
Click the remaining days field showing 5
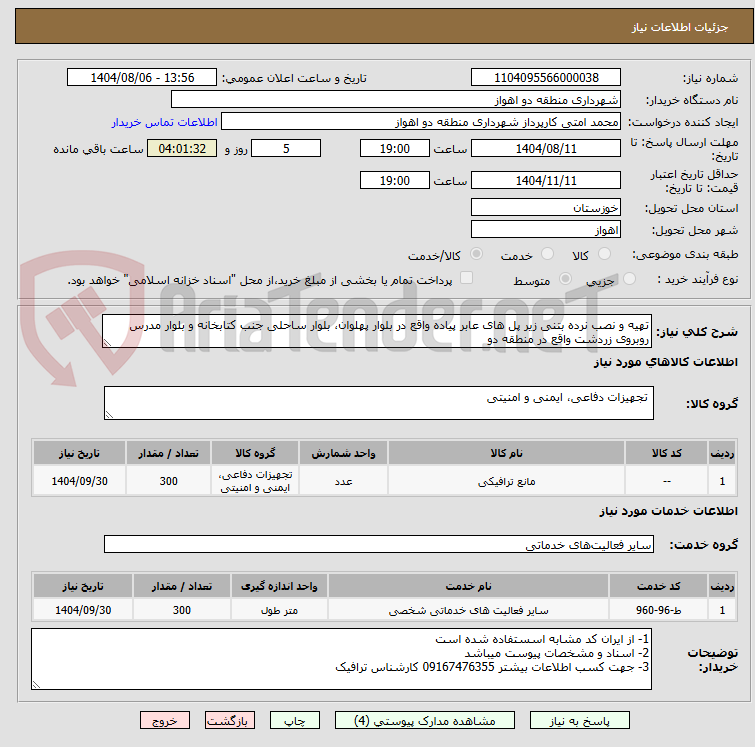[x=286, y=148]
